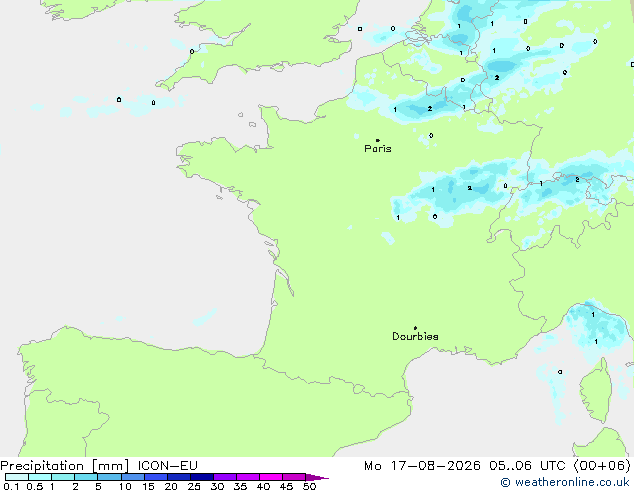The height and width of the screenshot is (490, 634).
Task: Pick the 30–35 mm purple legend swatch
Action: click(225, 477)
